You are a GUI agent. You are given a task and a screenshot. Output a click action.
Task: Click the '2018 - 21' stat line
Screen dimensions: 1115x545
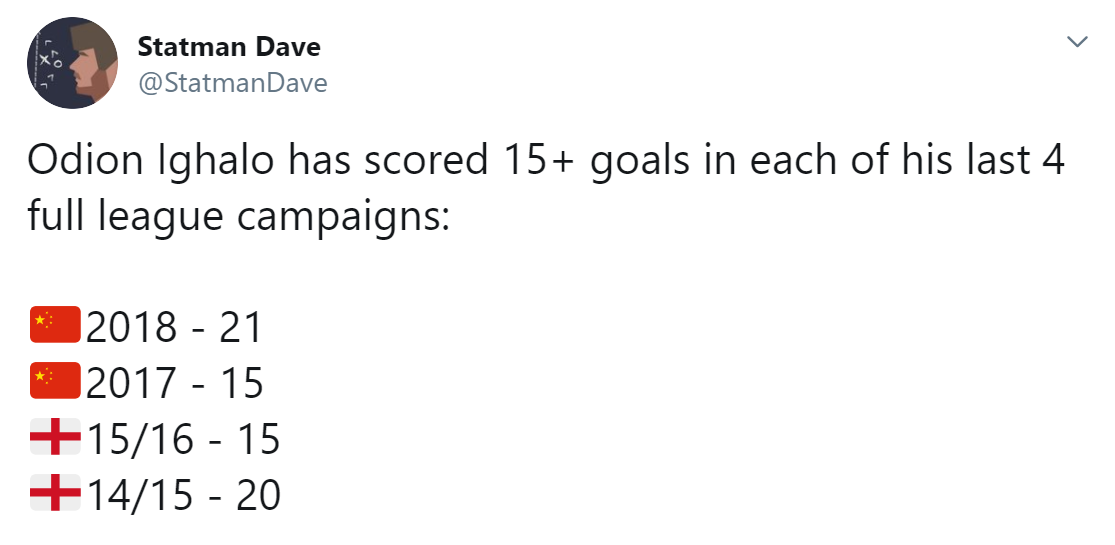tap(173, 327)
